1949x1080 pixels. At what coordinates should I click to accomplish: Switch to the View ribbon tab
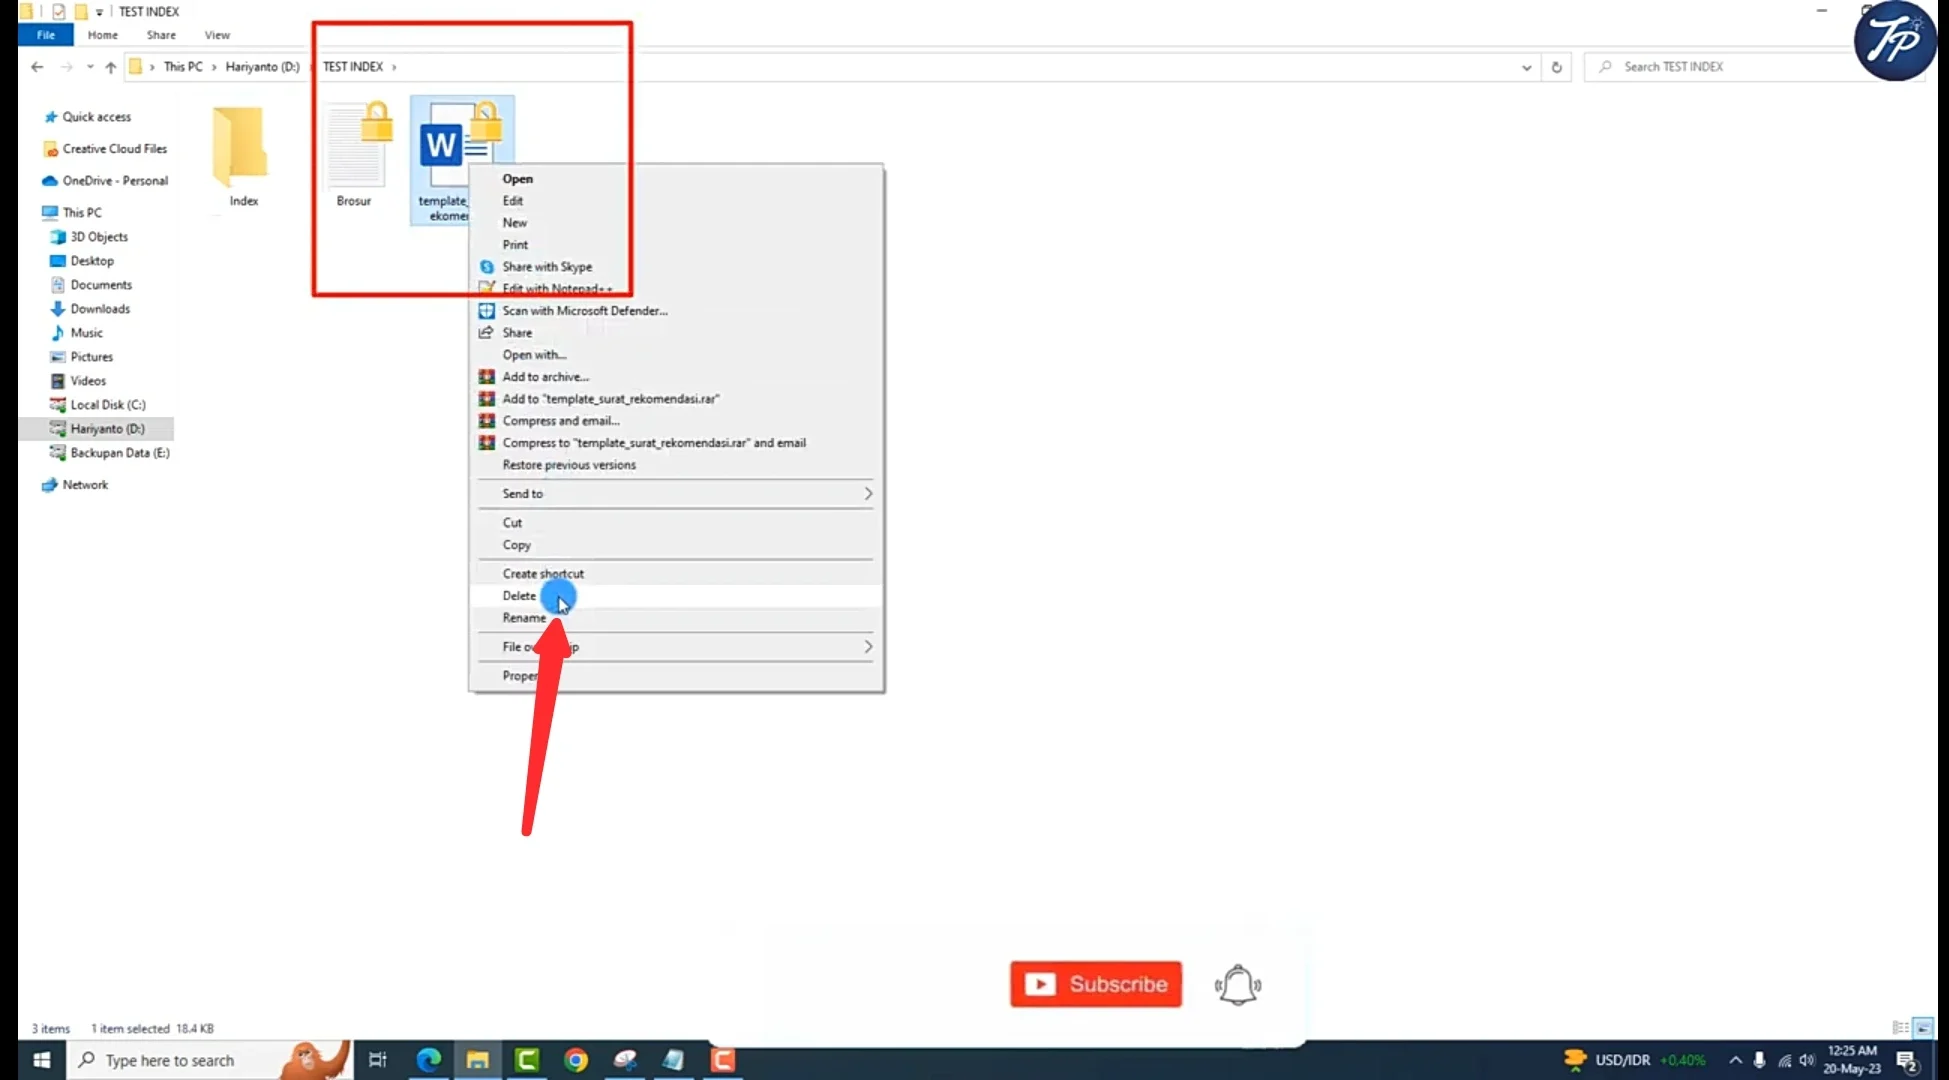tap(217, 35)
